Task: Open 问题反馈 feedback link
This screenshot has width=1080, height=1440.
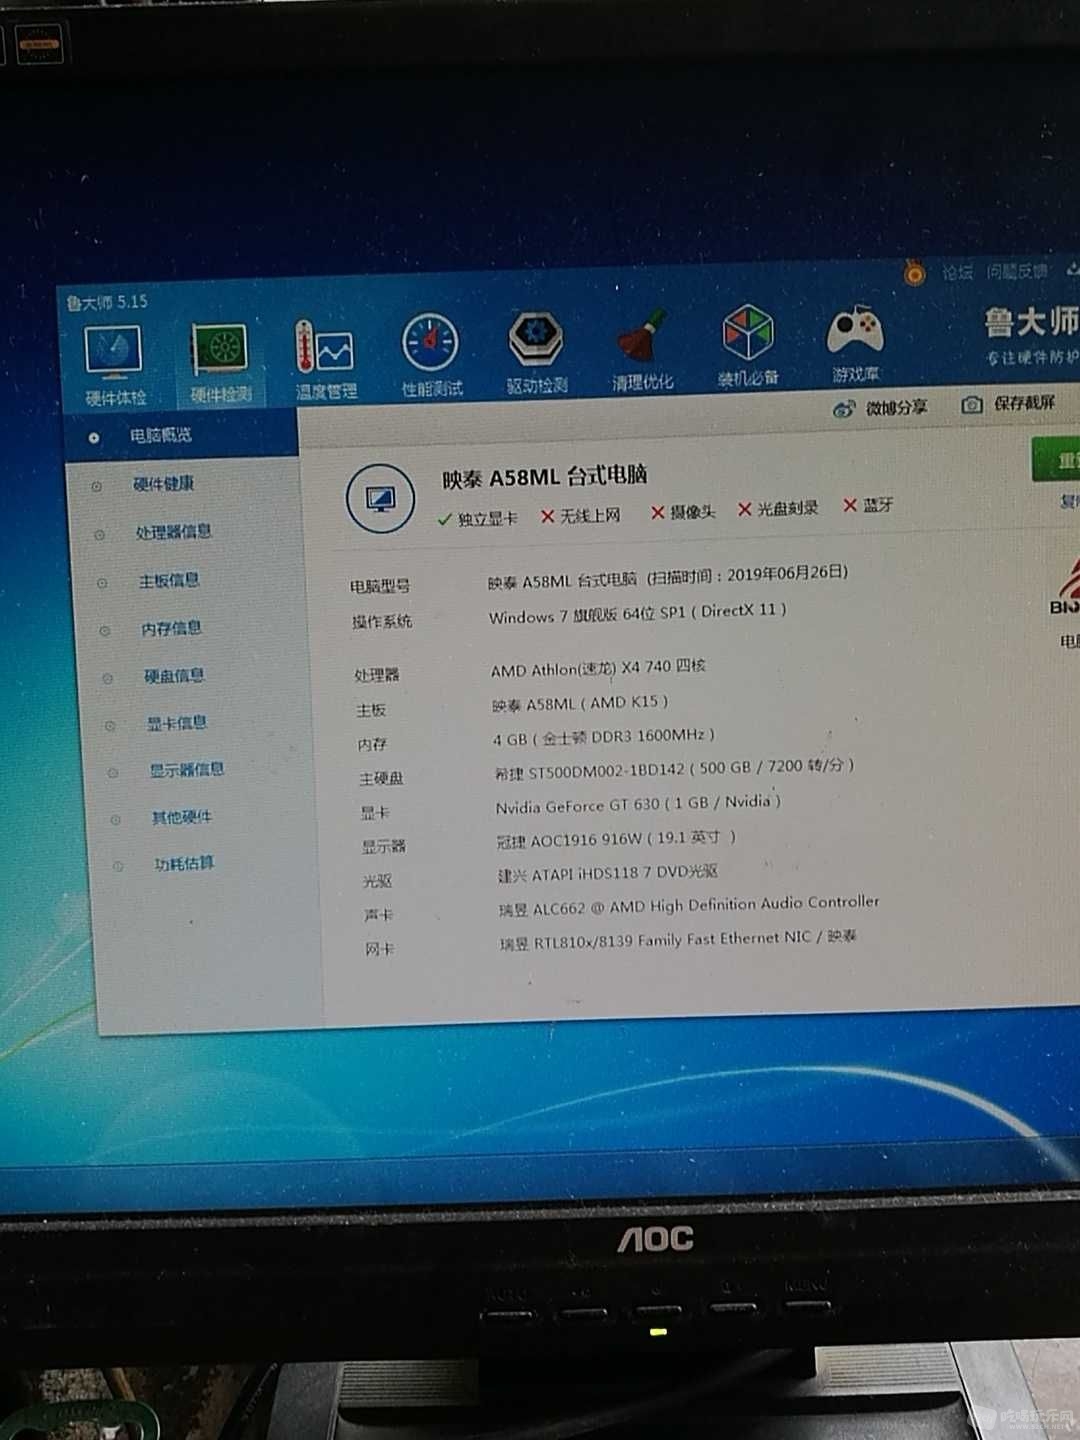Action: [1017, 271]
